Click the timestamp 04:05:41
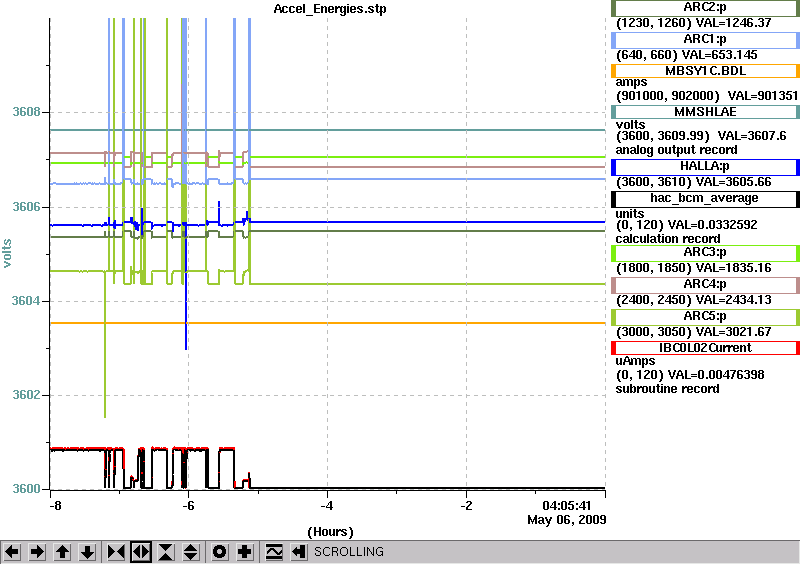Image resolution: width=800 pixels, height=564 pixels. (567, 506)
